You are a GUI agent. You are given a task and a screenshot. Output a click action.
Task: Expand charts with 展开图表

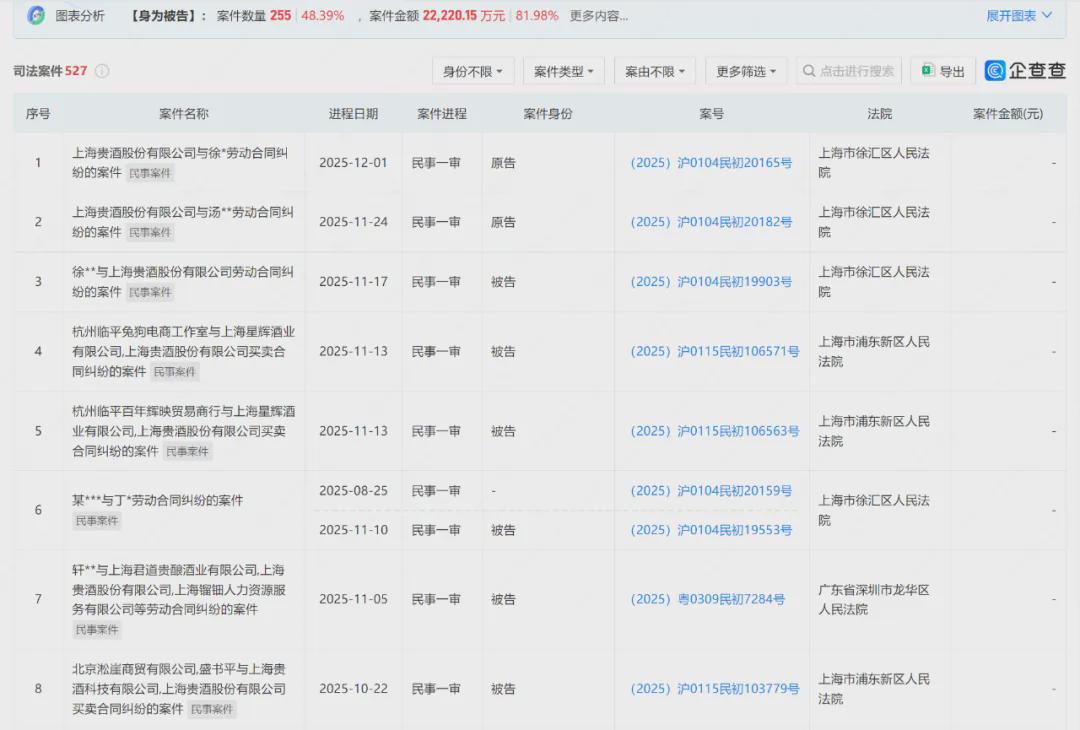tap(1019, 16)
